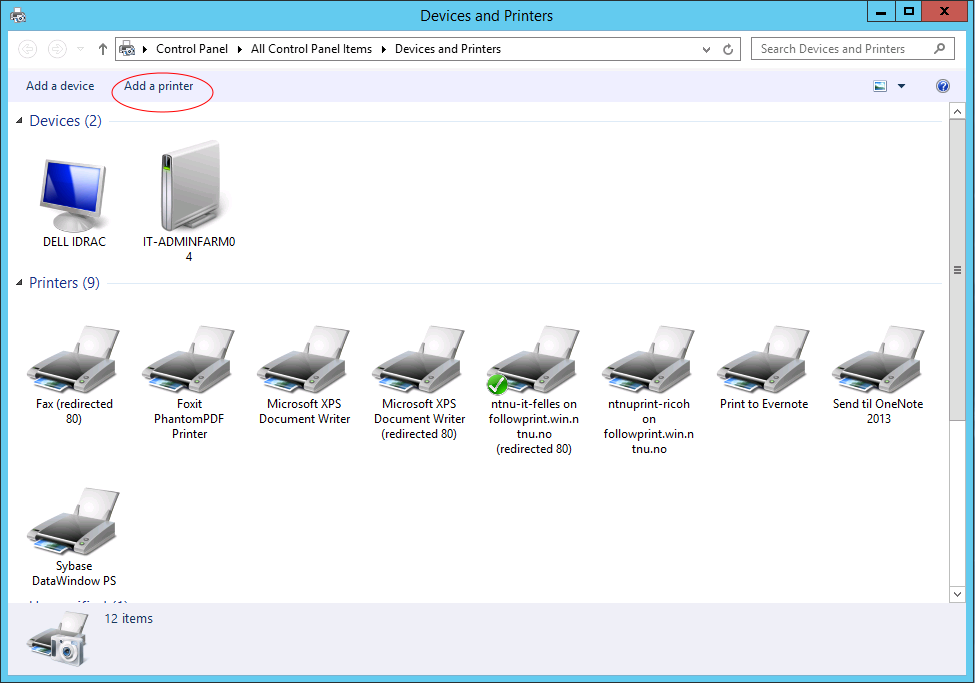Click the window system icon in title bar

18,16
